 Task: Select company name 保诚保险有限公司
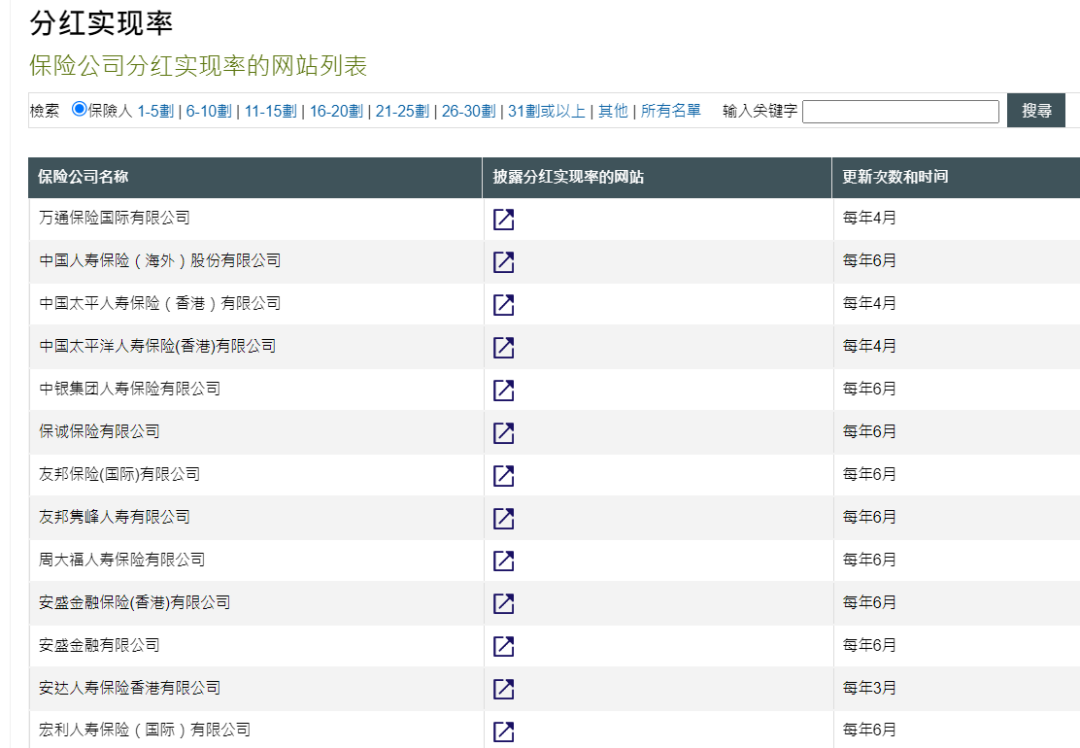[99, 431]
